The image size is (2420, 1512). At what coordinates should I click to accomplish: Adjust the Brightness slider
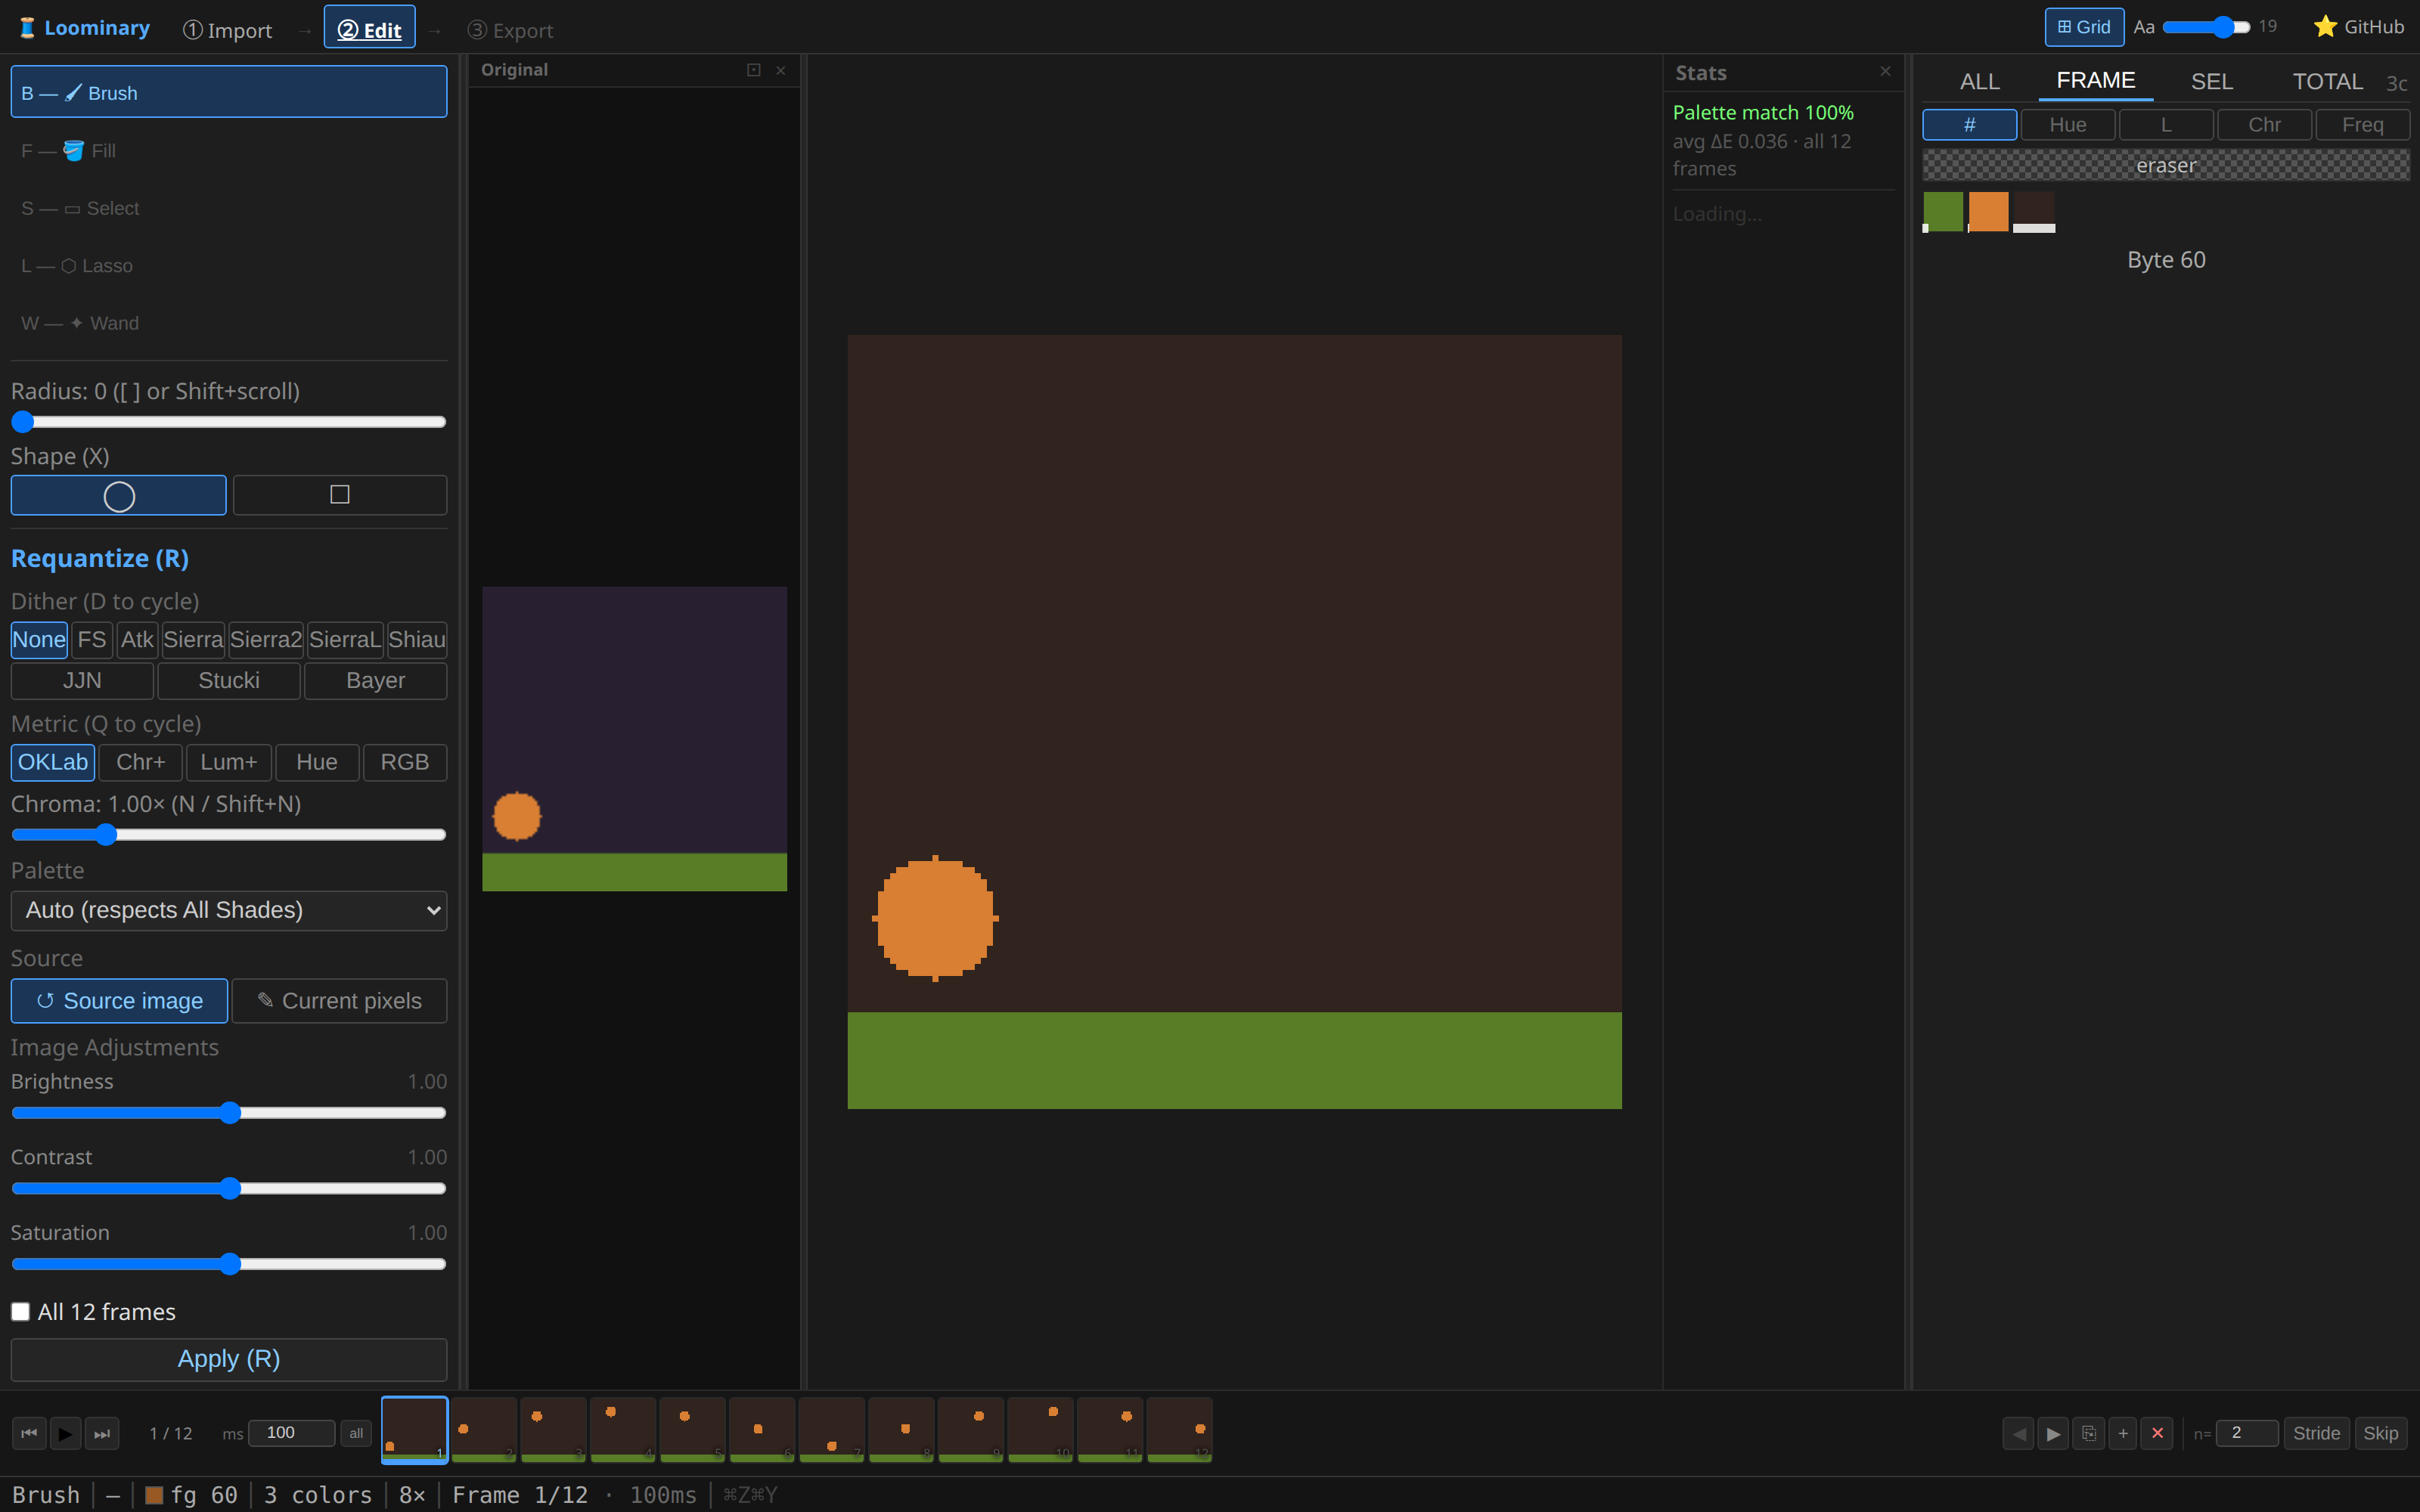coord(228,1112)
